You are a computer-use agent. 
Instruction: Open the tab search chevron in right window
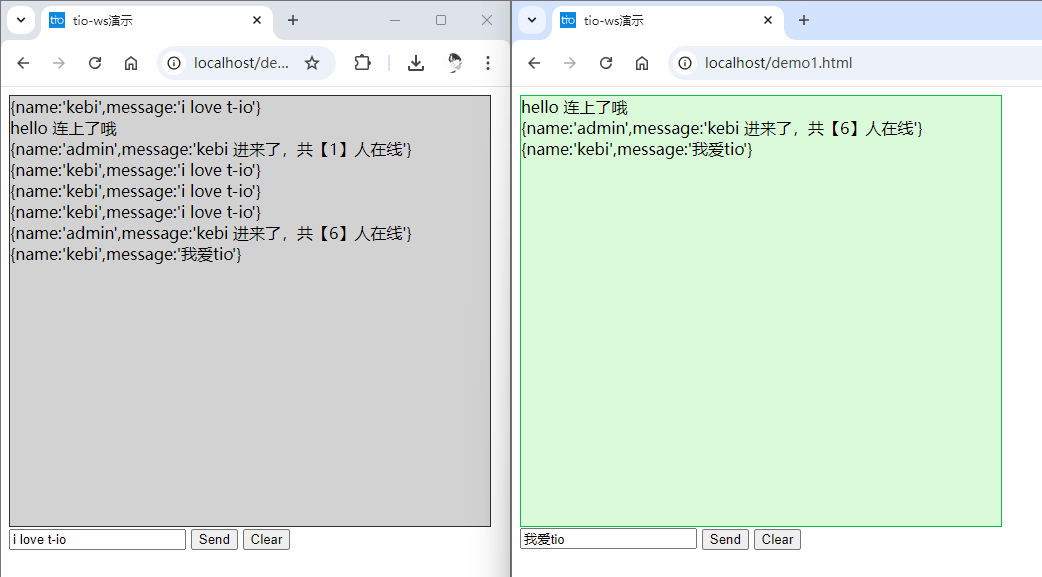[x=531, y=19]
